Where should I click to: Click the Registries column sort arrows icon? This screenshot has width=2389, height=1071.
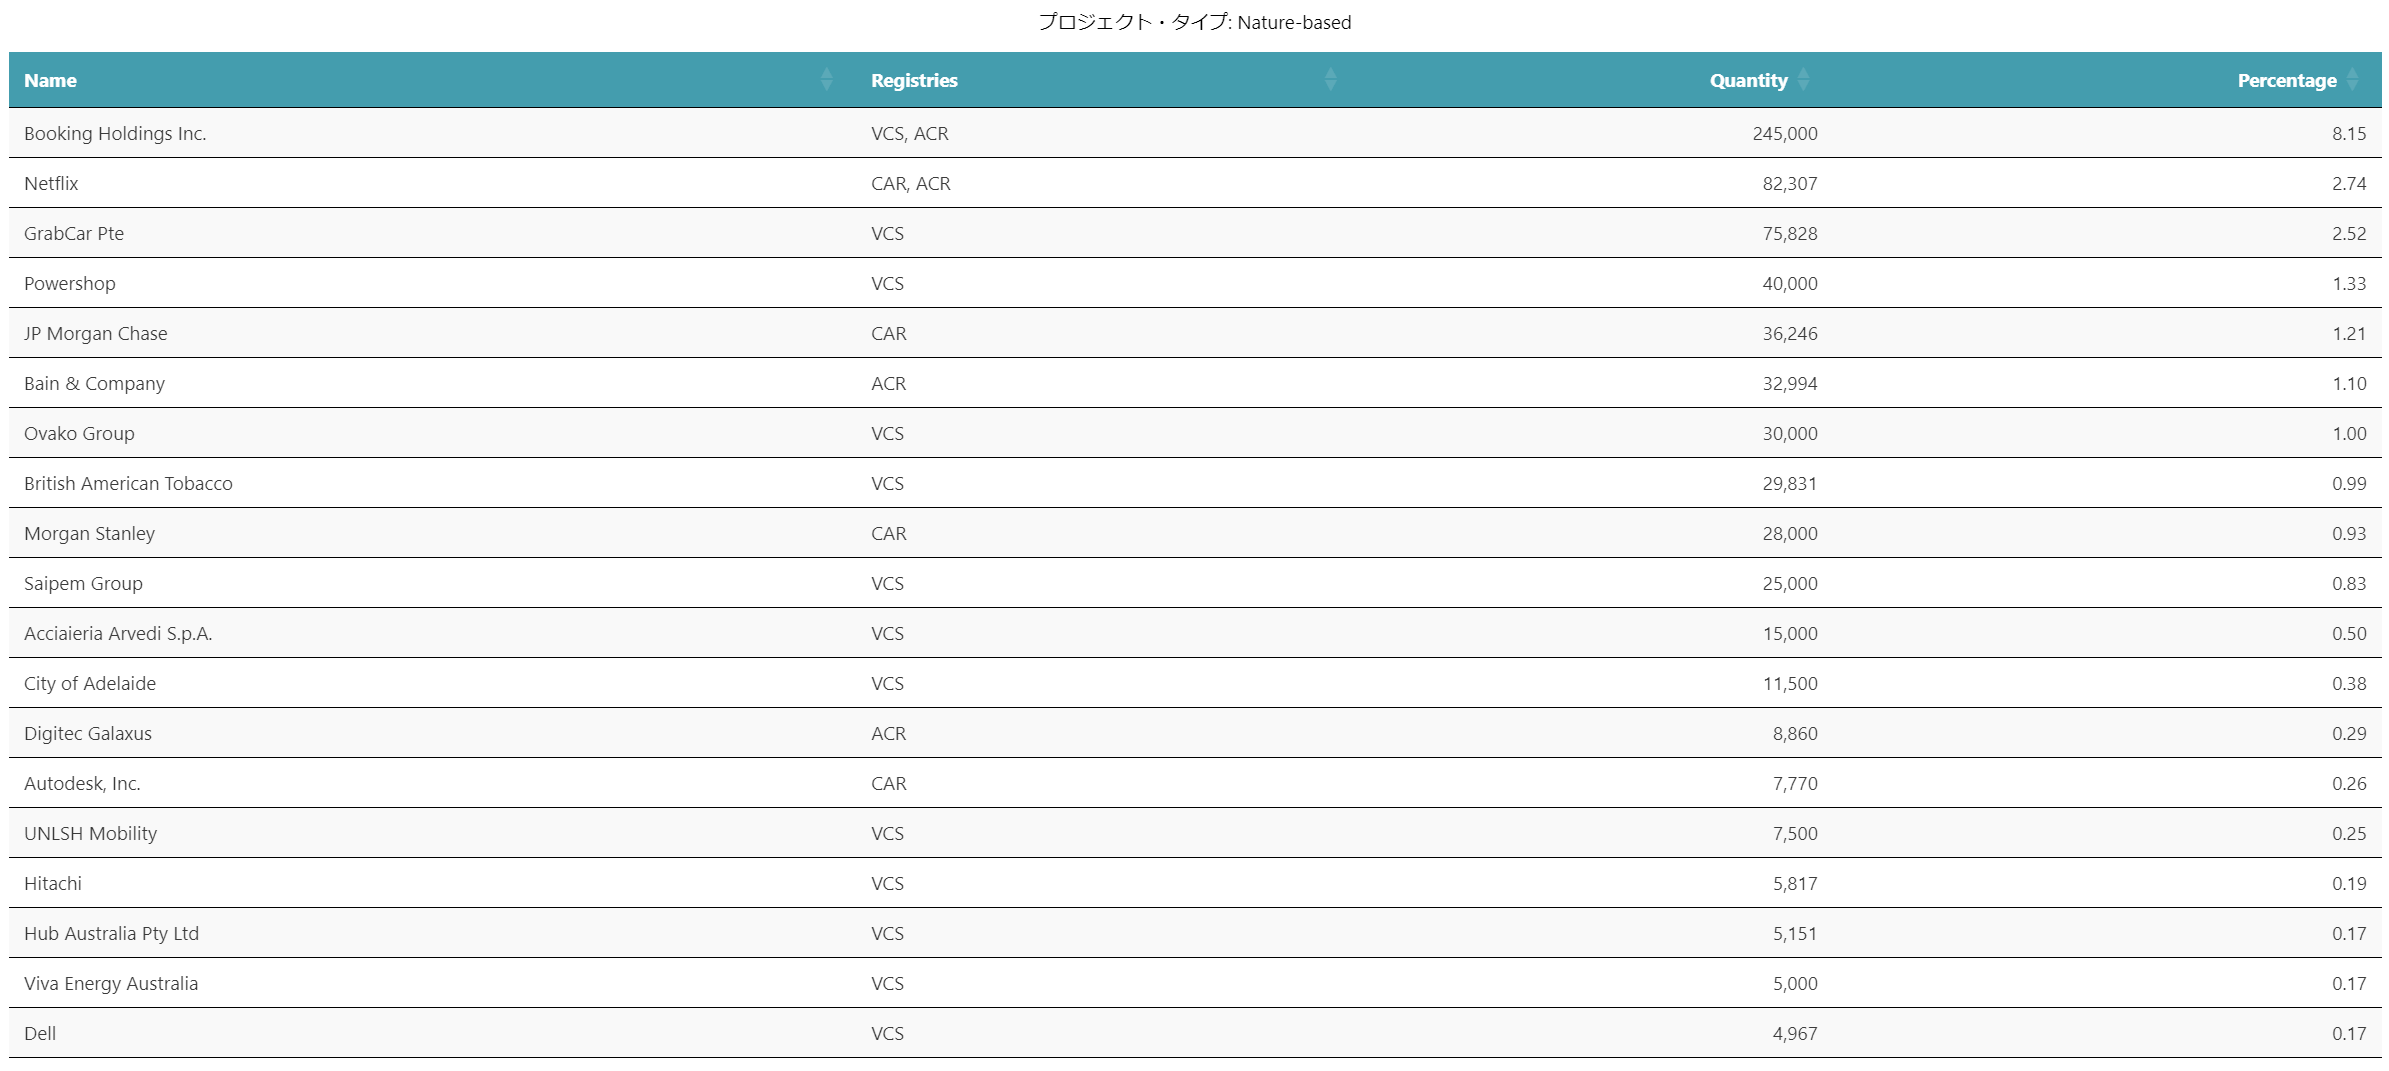coord(1330,80)
